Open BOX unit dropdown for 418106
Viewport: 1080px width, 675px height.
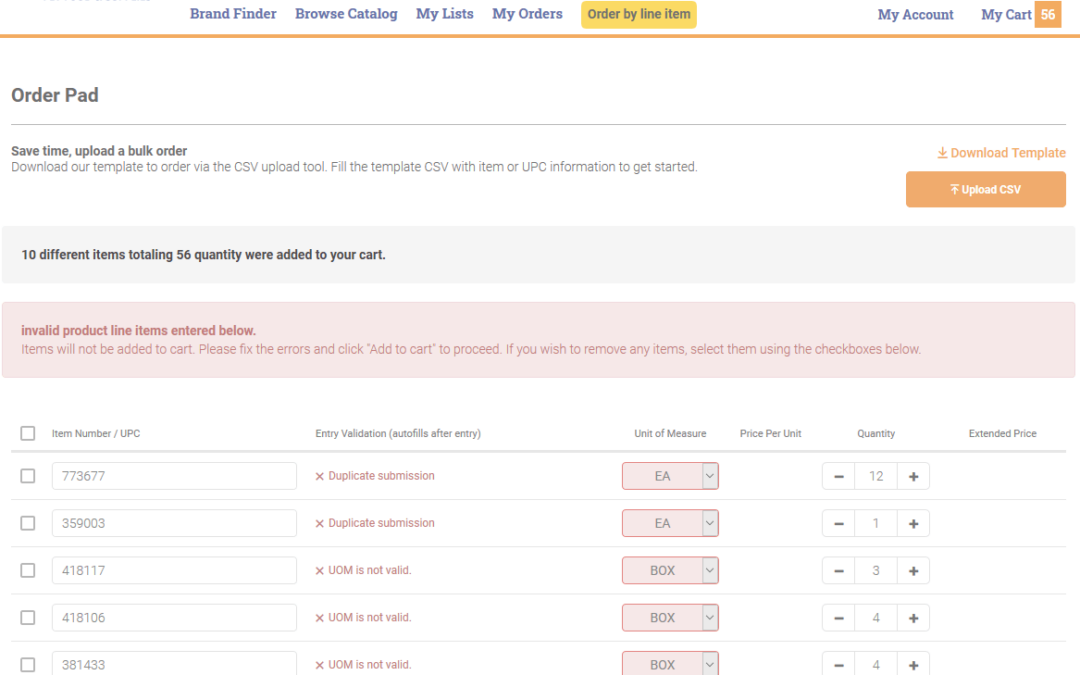(x=670, y=618)
